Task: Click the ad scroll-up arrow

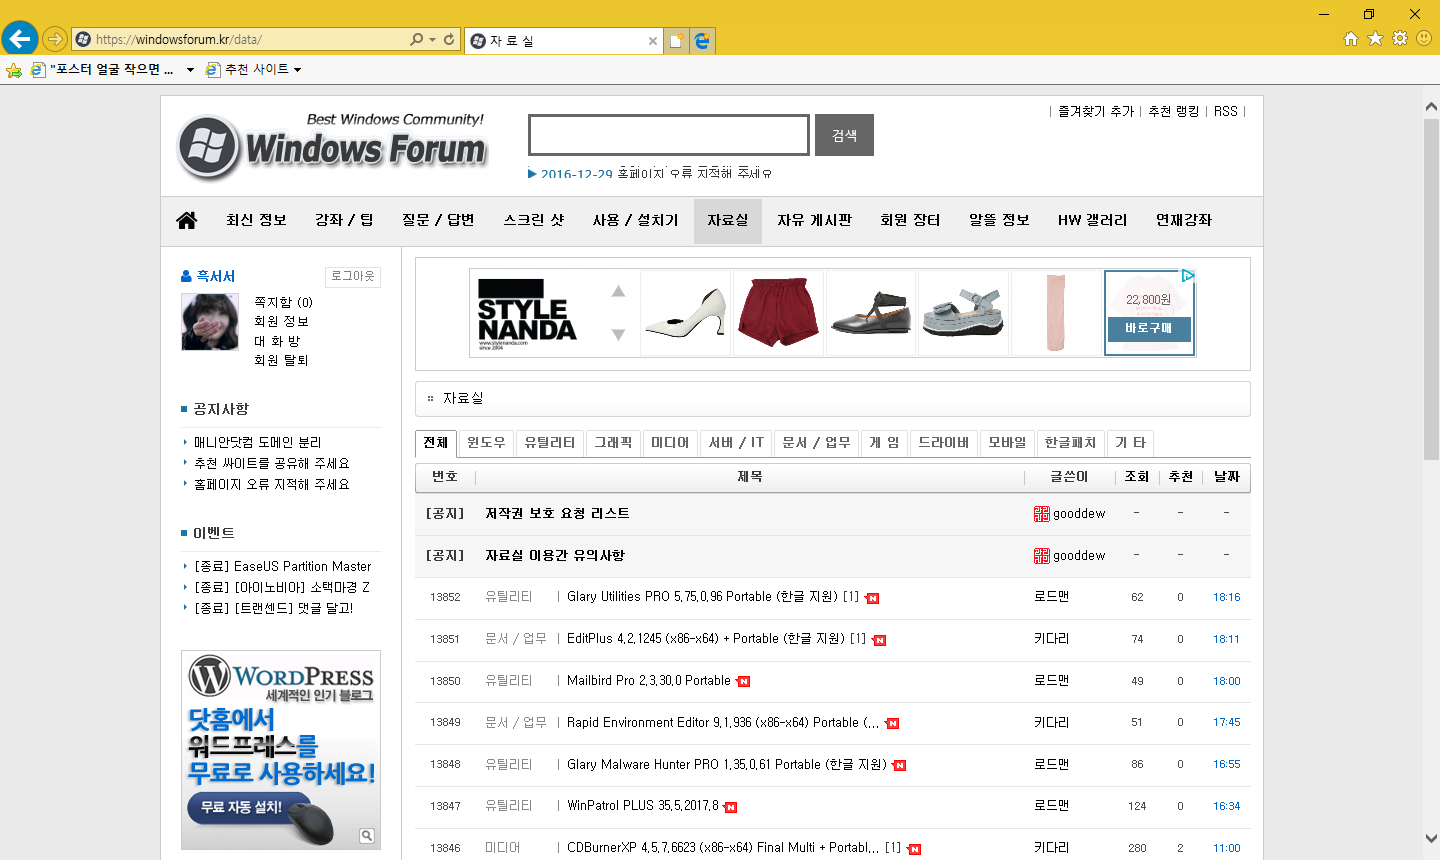Action: [x=618, y=291]
